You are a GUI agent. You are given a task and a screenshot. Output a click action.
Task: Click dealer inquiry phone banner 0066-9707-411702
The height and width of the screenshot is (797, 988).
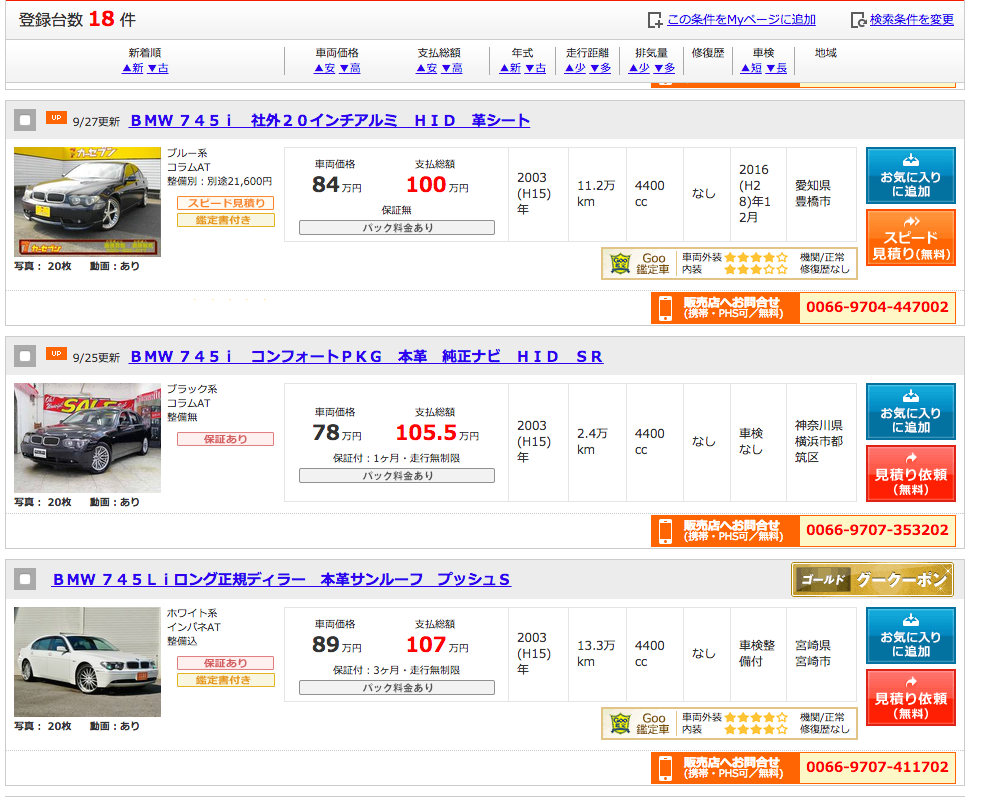pos(803,767)
